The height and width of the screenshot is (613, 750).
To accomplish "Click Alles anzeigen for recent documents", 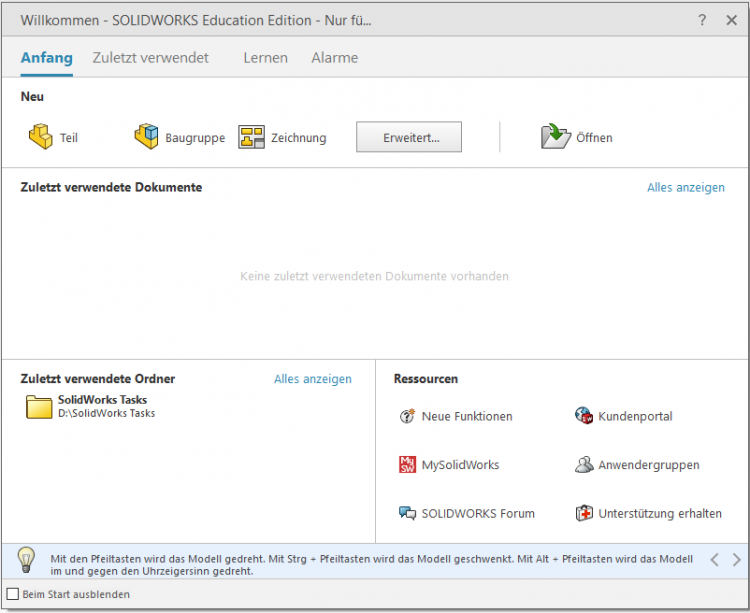I will (685, 187).
